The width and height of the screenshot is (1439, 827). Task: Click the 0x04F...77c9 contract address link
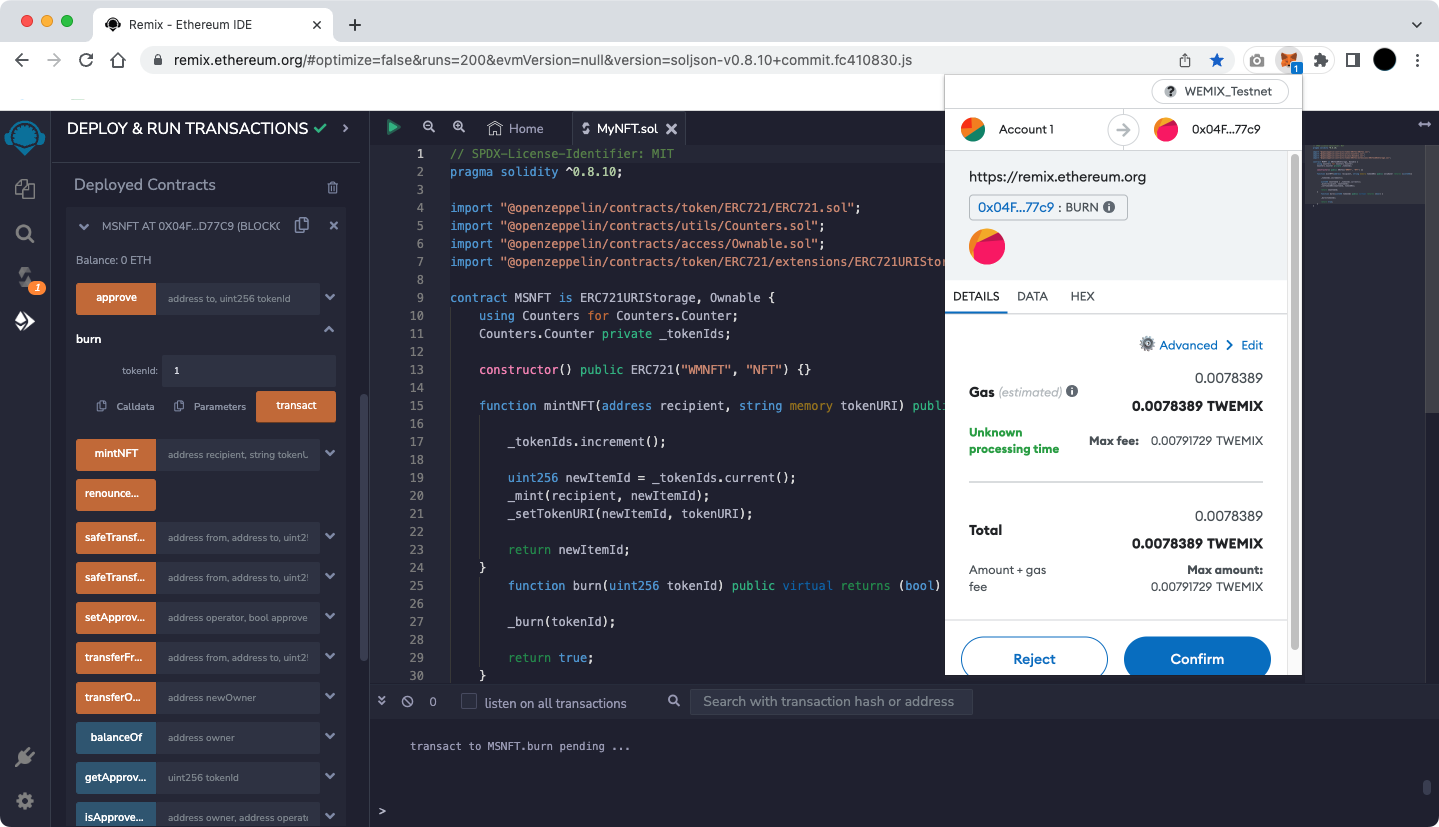(x=1015, y=207)
